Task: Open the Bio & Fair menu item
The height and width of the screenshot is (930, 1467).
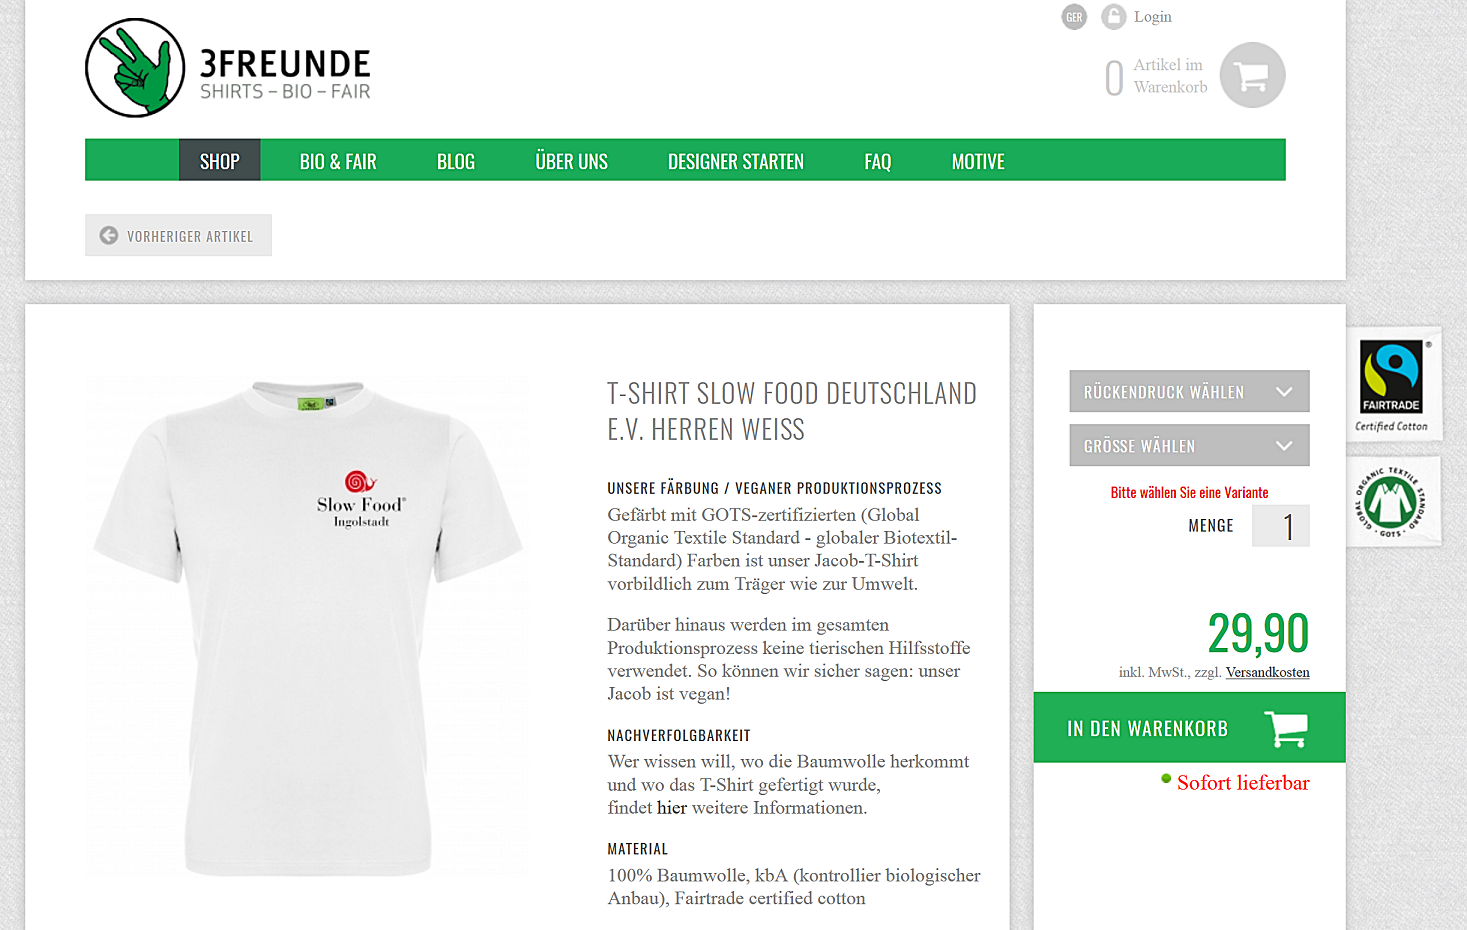Action: coord(338,161)
